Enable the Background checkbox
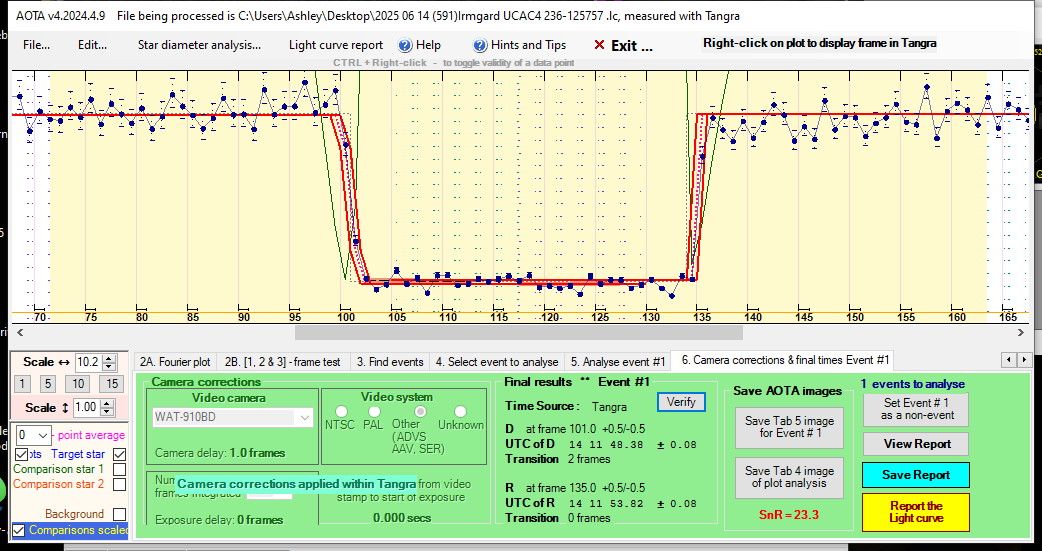 119,514
